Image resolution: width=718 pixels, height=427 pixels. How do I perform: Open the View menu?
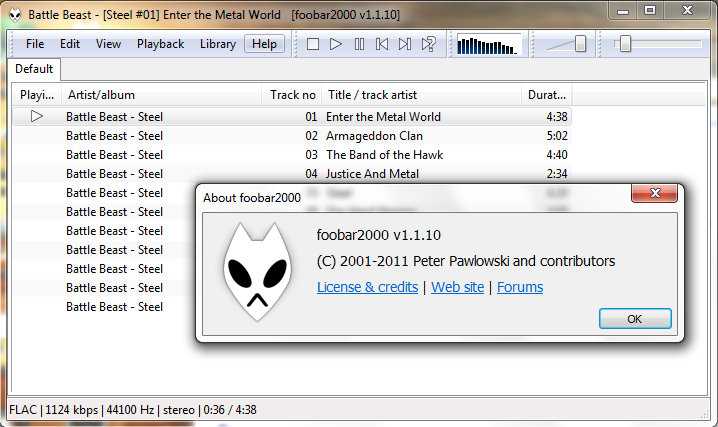109,44
